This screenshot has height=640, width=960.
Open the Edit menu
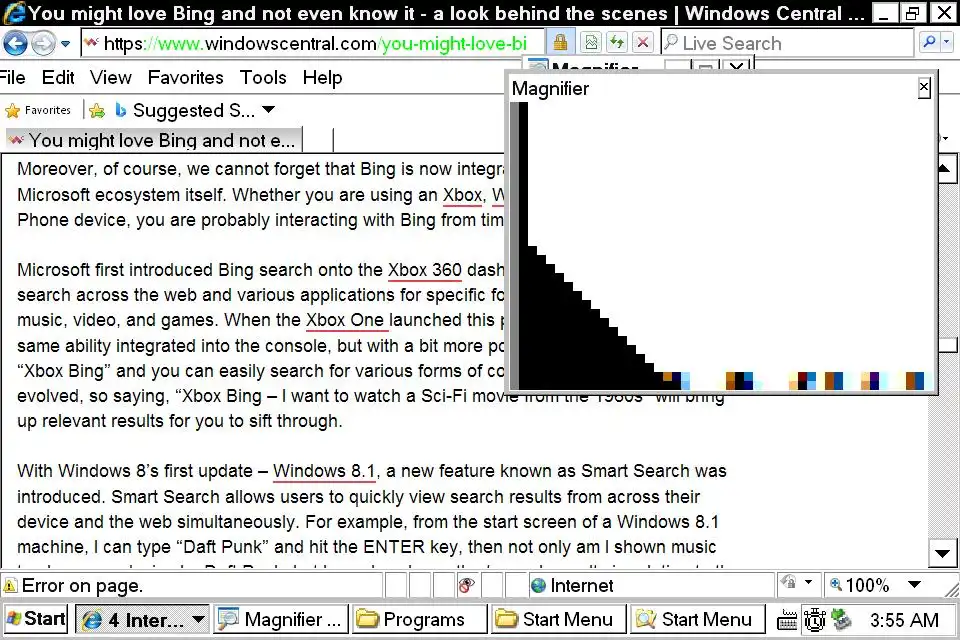58,78
